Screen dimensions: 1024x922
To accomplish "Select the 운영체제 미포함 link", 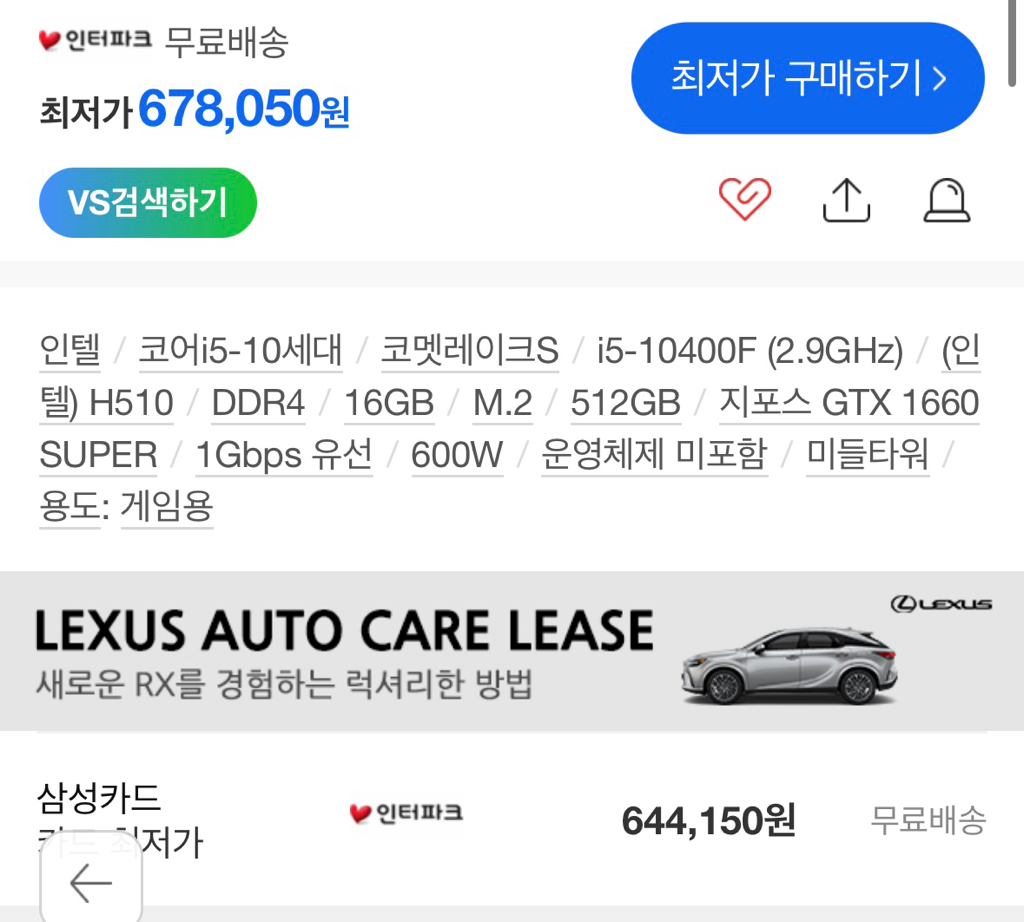I will [x=654, y=455].
